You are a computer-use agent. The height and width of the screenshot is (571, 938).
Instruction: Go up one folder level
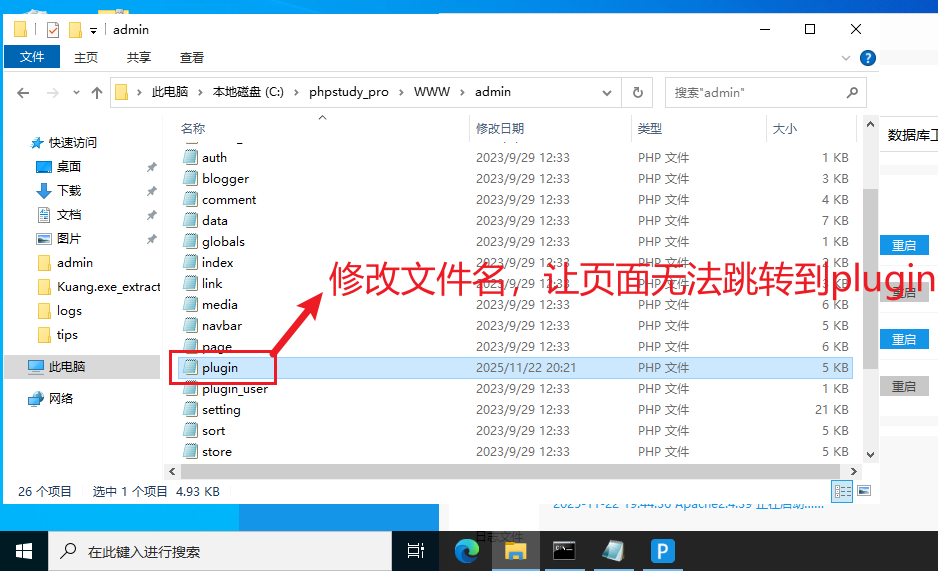coord(96,93)
